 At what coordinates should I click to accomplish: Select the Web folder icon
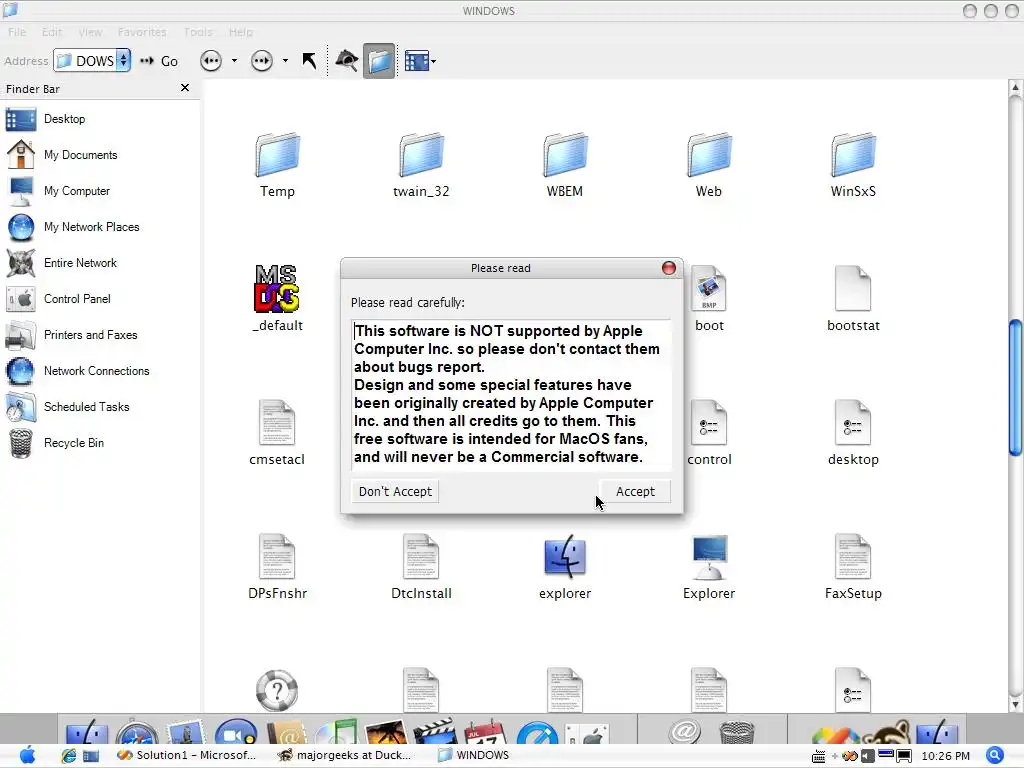click(709, 155)
